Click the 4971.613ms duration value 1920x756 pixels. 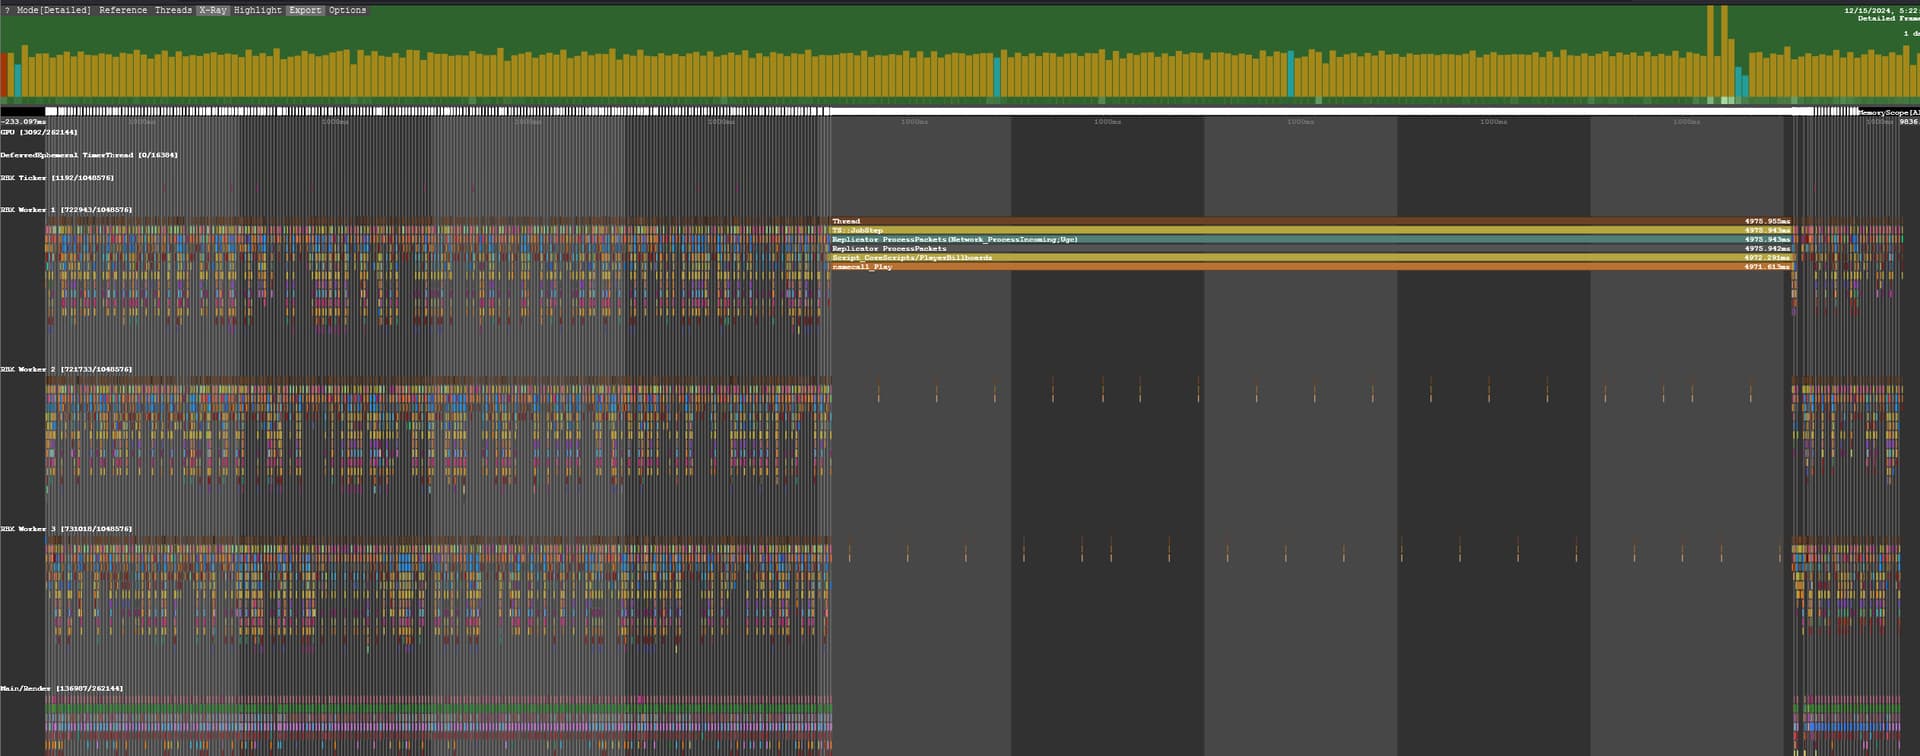point(1767,266)
